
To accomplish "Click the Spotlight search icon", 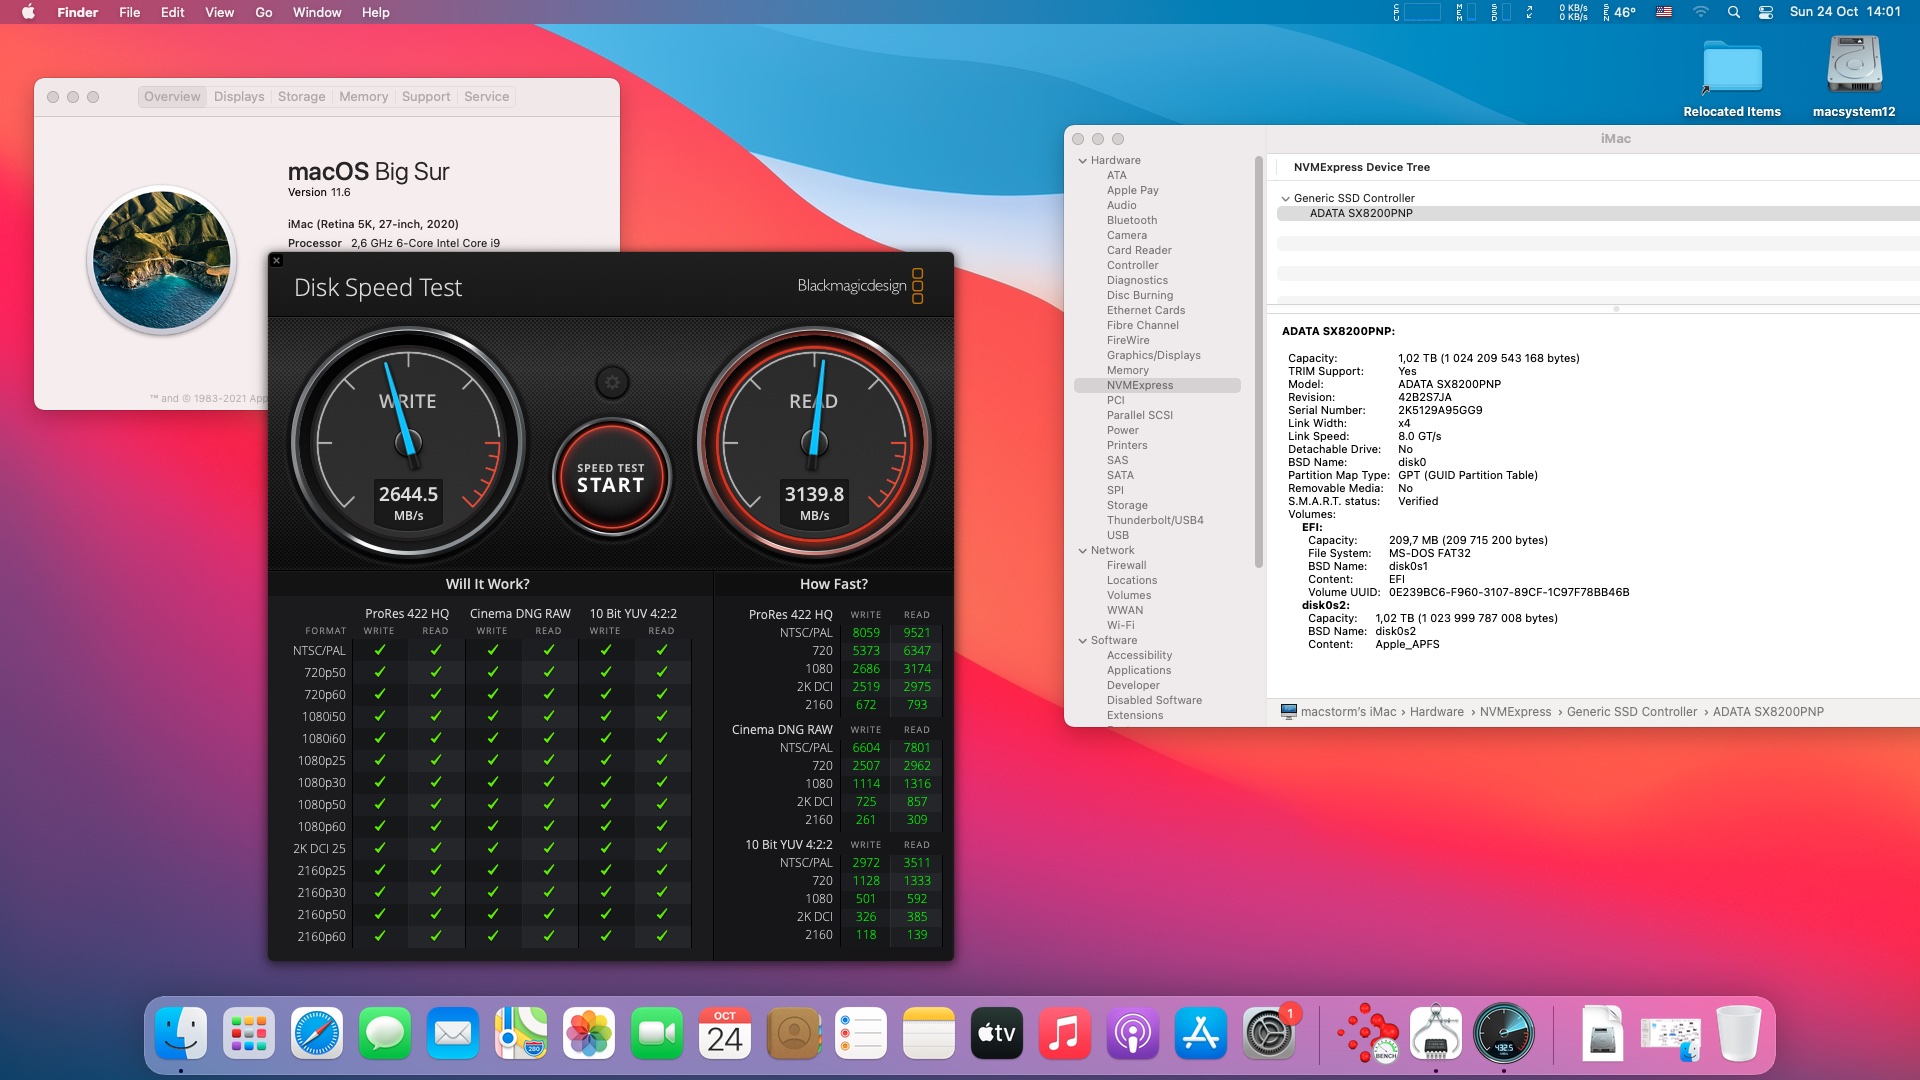I will point(1734,12).
